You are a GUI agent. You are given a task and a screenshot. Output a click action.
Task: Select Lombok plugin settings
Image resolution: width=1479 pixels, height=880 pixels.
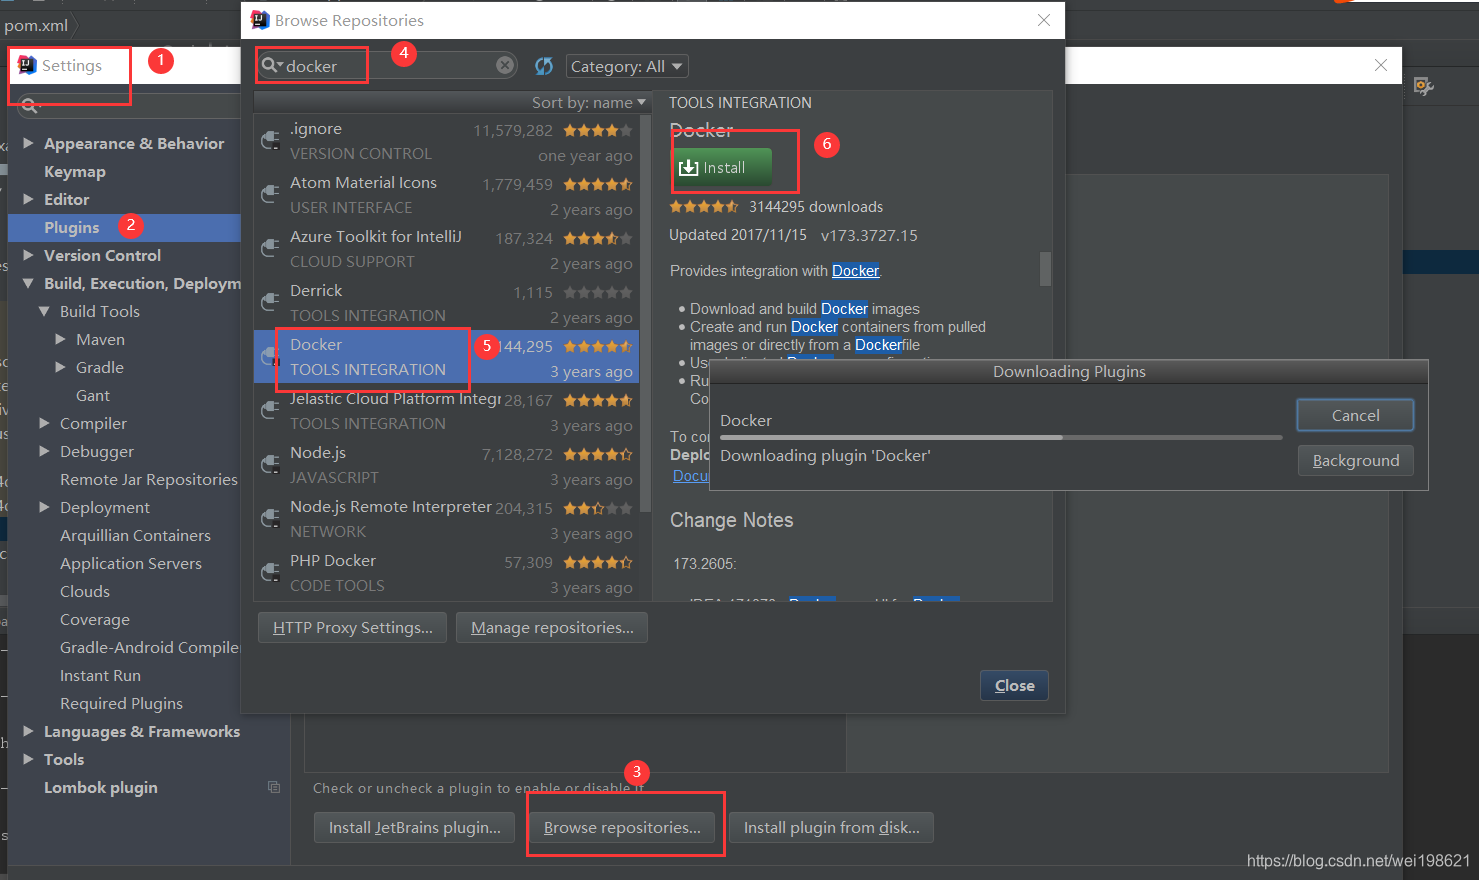(101, 787)
